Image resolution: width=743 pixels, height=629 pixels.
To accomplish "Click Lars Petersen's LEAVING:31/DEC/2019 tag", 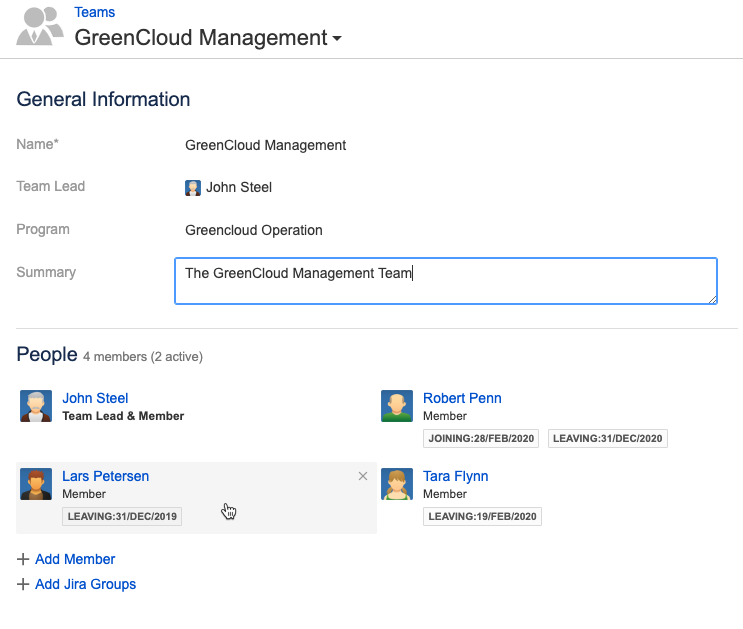I will point(122,516).
